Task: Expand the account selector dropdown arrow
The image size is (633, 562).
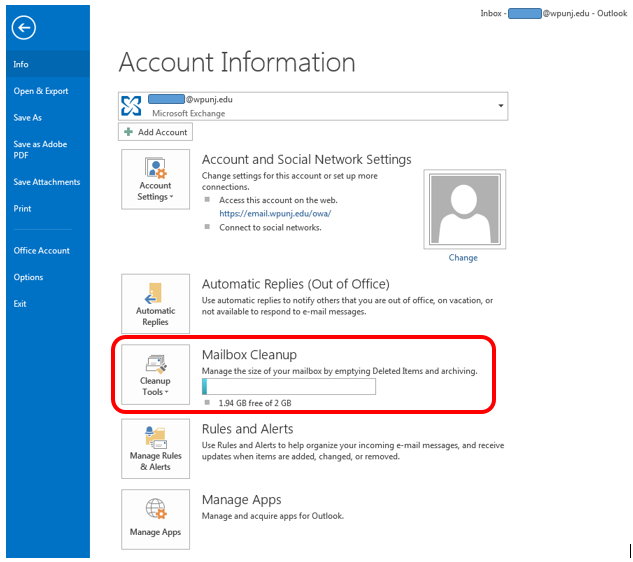Action: click(499, 106)
